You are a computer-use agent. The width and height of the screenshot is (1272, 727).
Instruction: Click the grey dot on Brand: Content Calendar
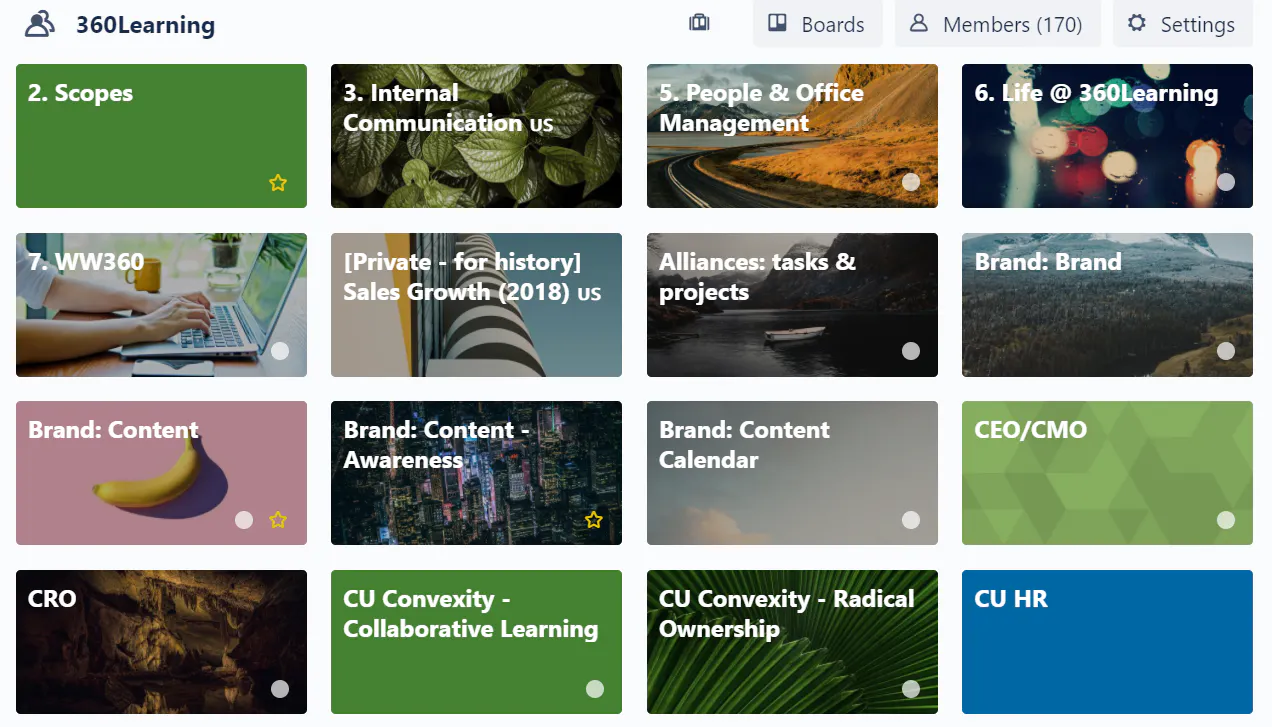click(911, 520)
